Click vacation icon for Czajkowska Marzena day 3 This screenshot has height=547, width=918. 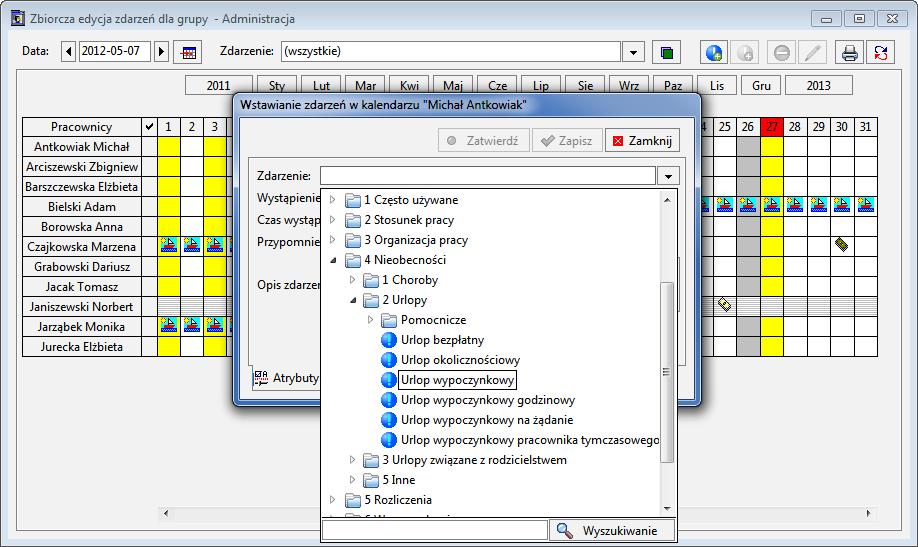pyautogui.click(x=215, y=245)
